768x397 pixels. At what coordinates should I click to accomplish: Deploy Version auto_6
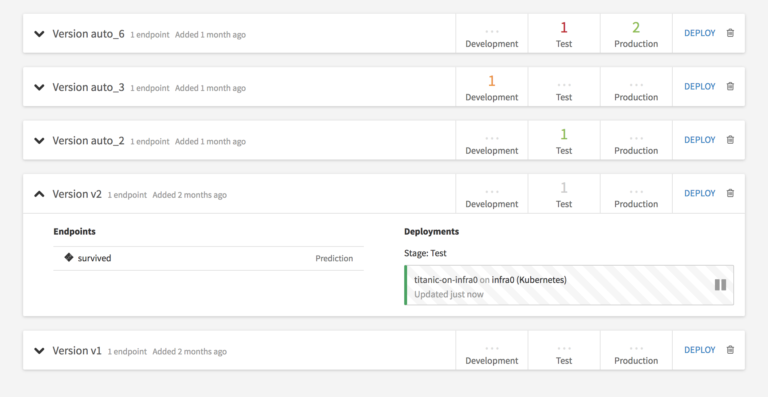[x=699, y=33]
